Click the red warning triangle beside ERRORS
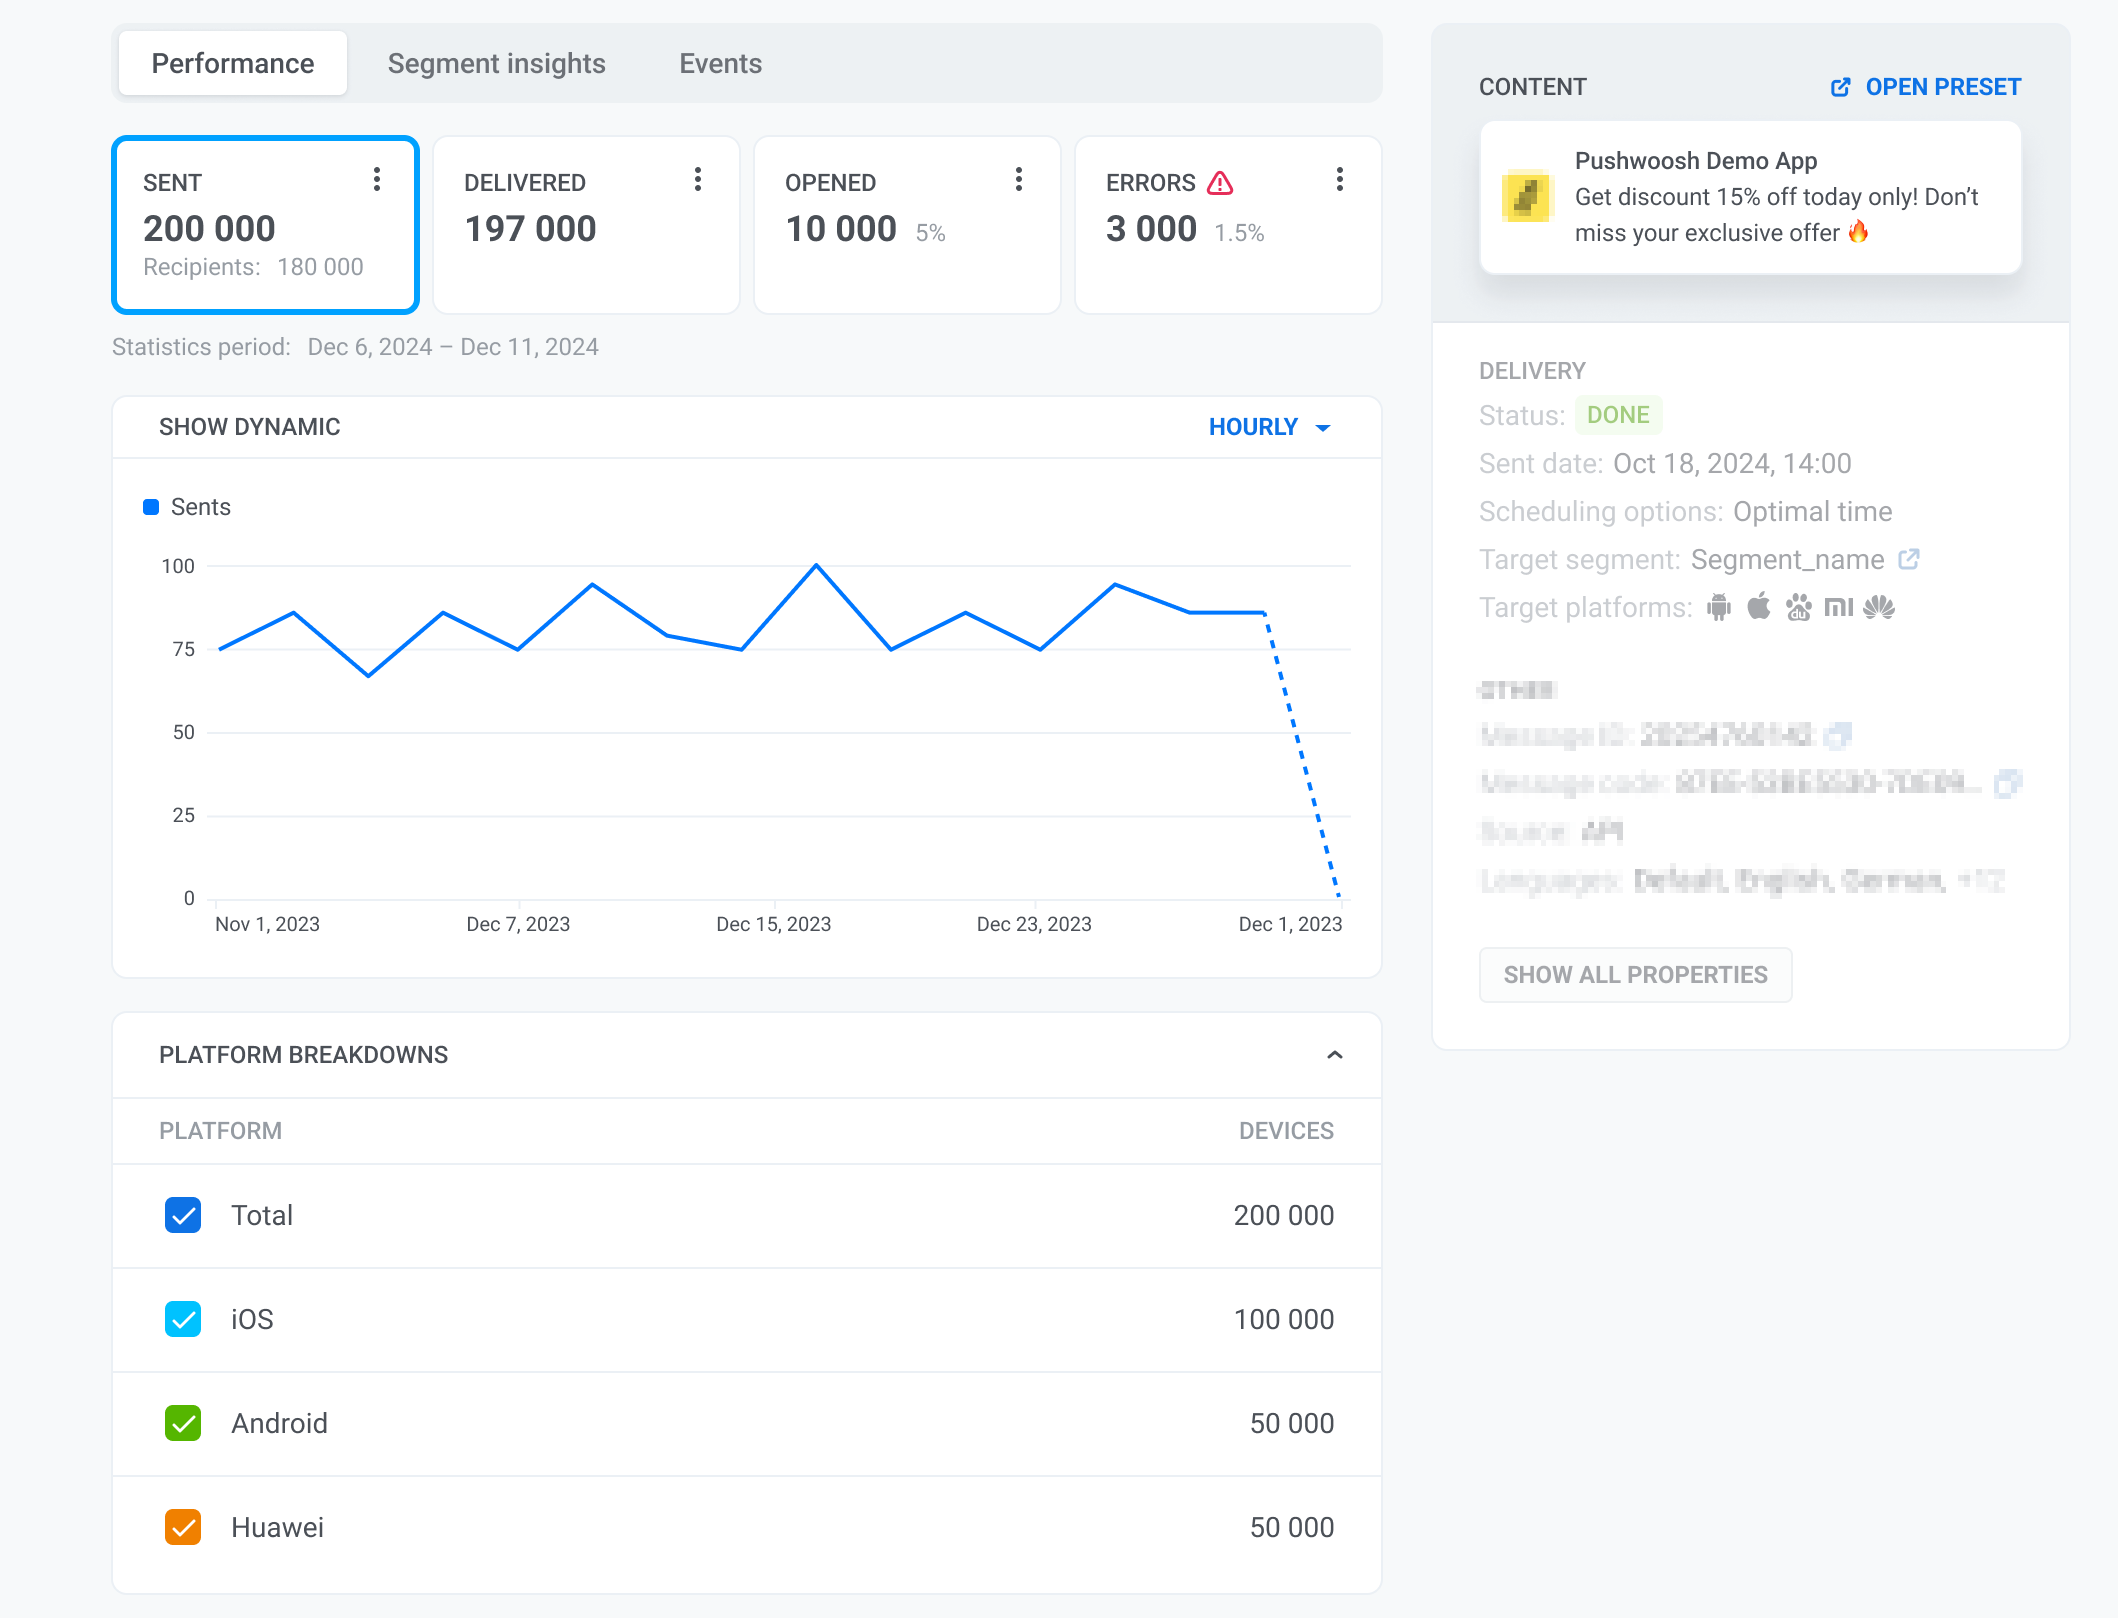This screenshot has width=2118, height=1618. click(1221, 183)
